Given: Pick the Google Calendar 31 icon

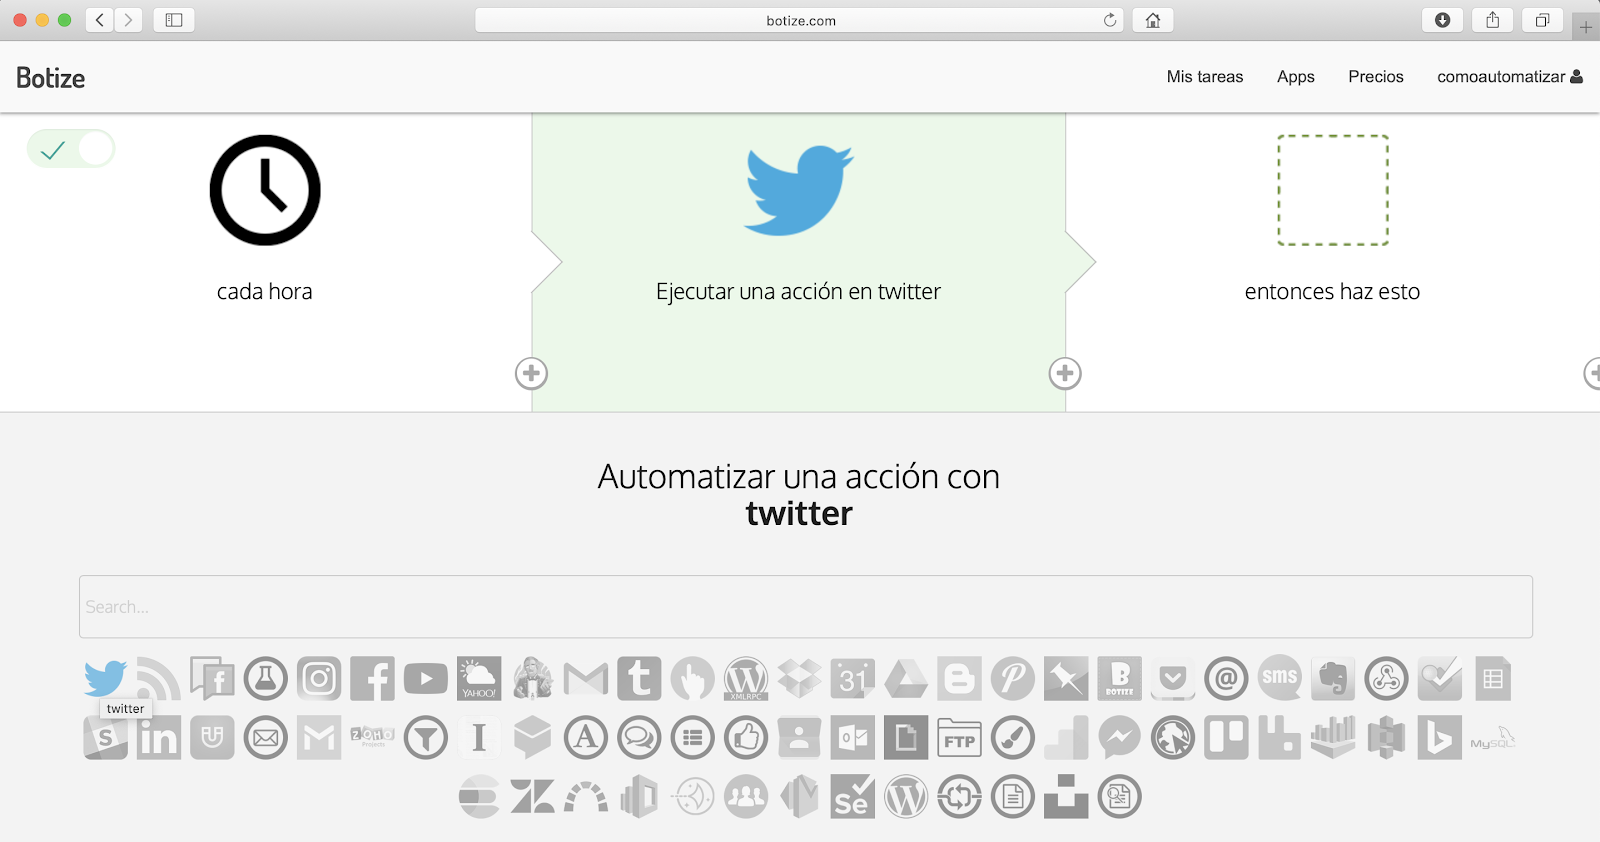Looking at the screenshot, I should click(x=853, y=679).
